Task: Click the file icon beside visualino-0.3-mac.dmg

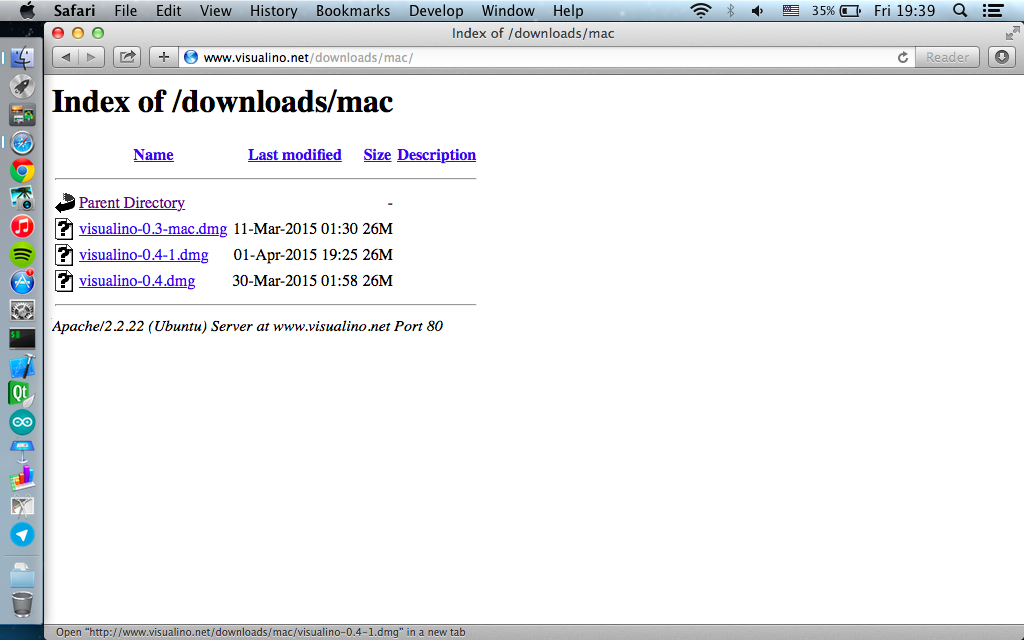Action: tap(64, 229)
